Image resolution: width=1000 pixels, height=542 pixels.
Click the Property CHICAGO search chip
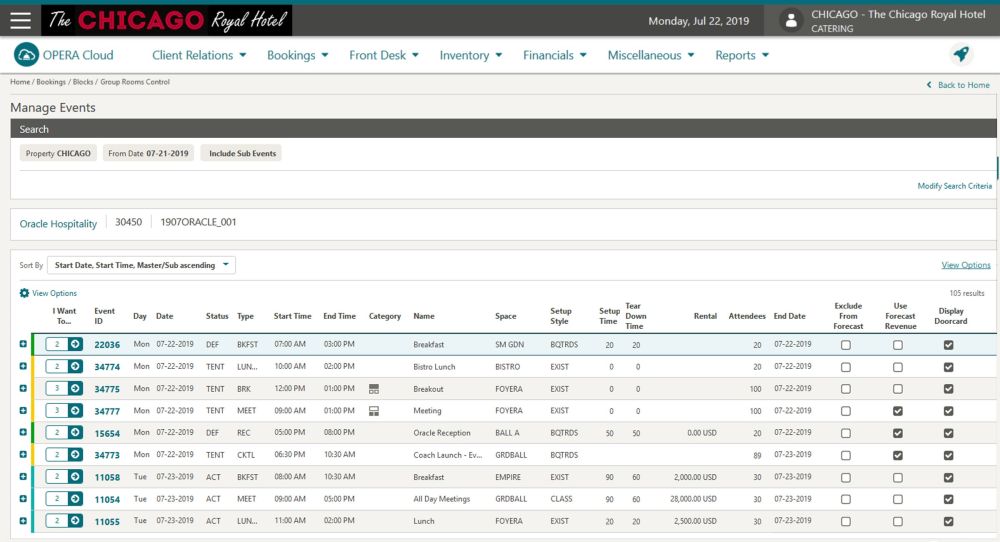(58, 154)
